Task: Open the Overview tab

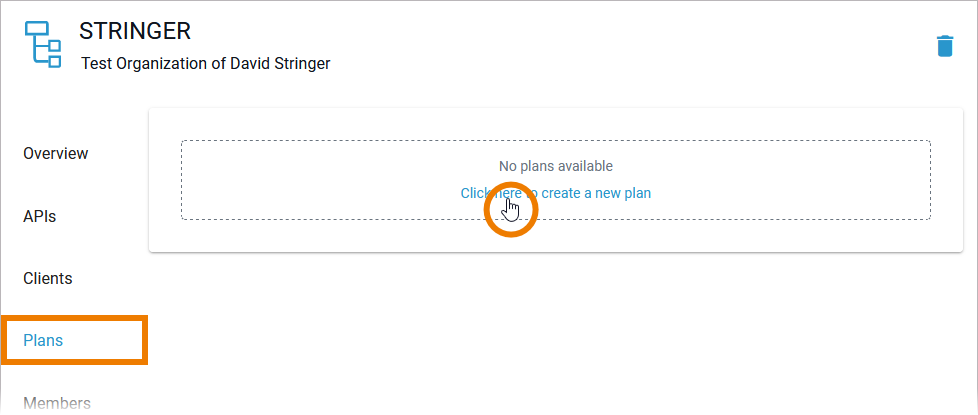Action: click(56, 154)
